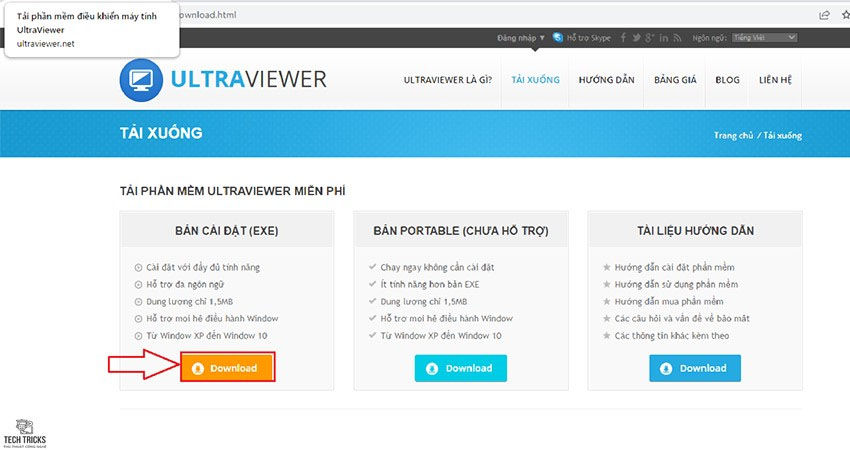Click the Hỗ trợ Skype link
The height and width of the screenshot is (450, 850).
589,37
